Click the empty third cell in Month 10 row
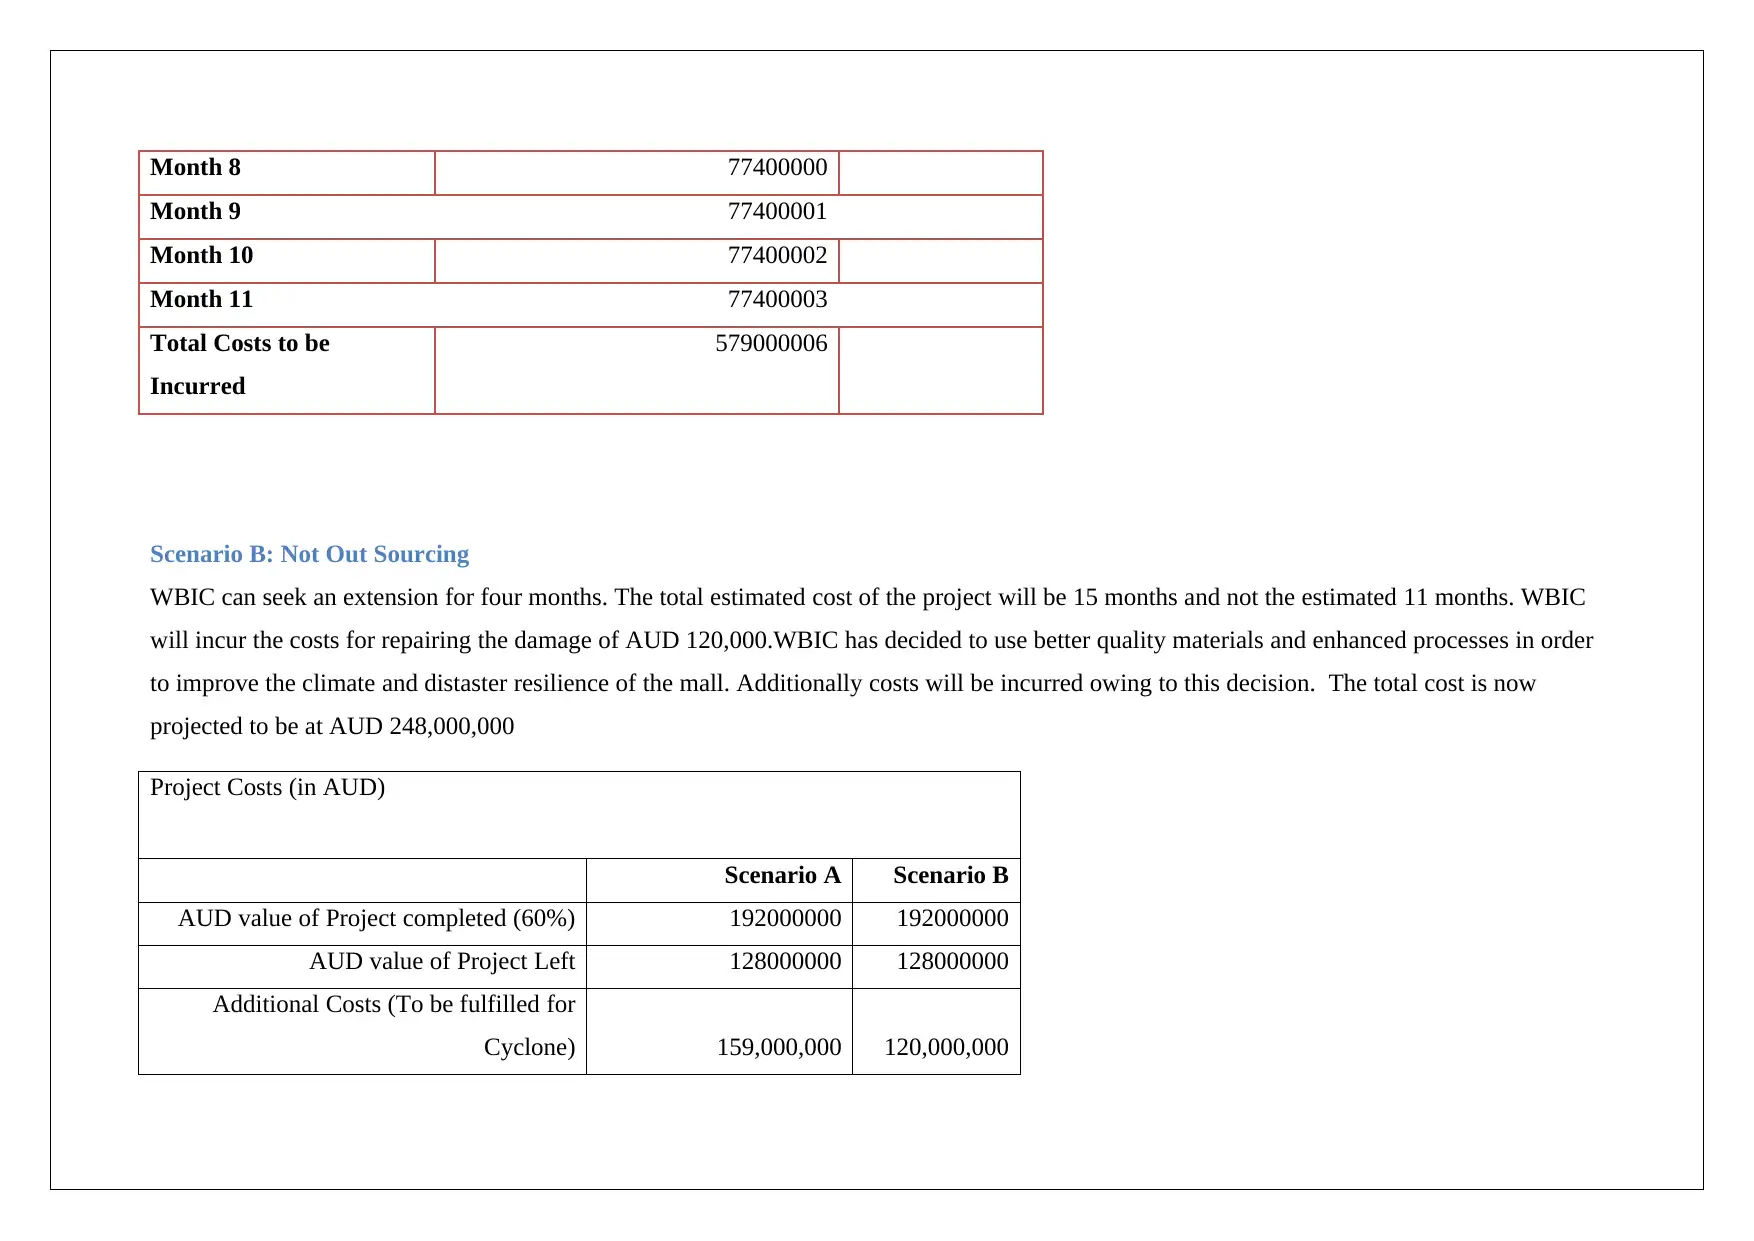This screenshot has height=1241, width=1754. pos(941,261)
